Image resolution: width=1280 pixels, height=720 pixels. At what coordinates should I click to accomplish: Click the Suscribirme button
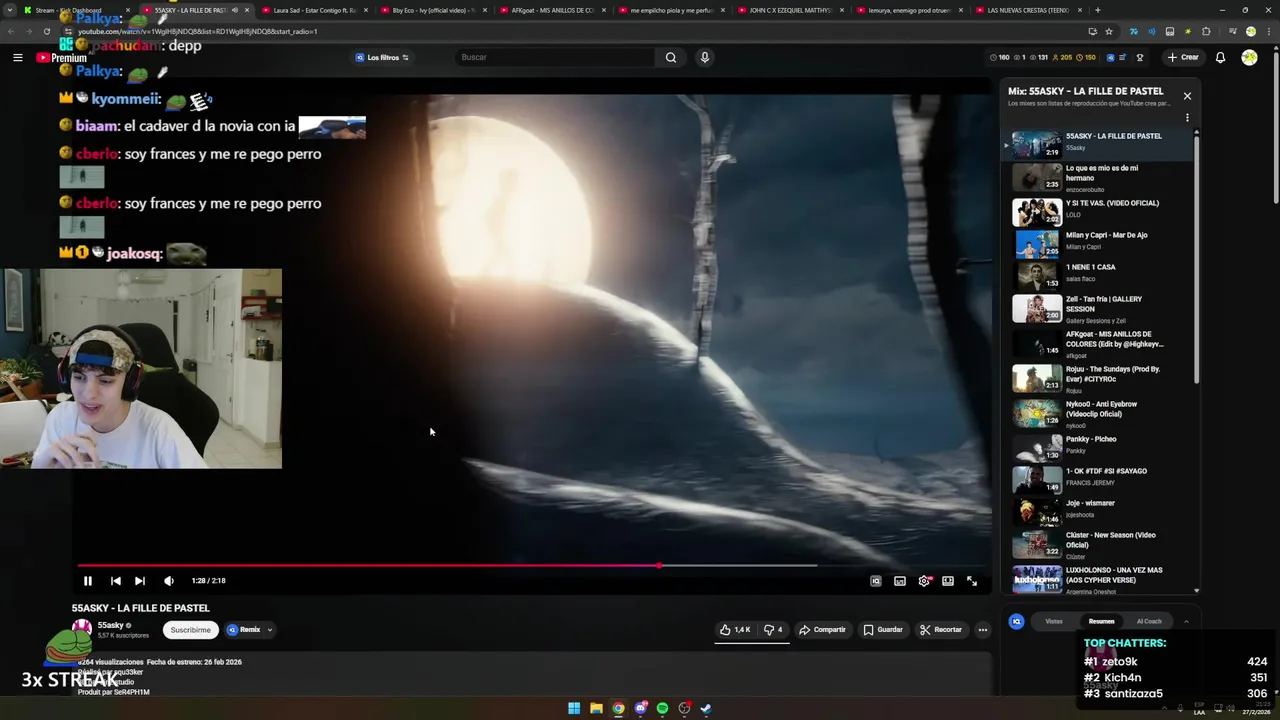pos(190,630)
